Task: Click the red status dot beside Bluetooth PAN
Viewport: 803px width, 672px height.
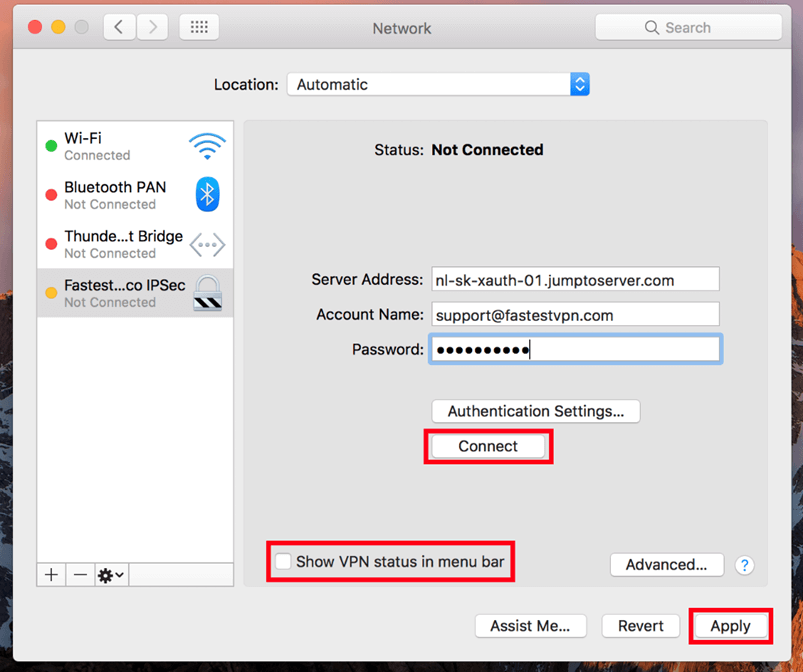Action: click(x=51, y=195)
